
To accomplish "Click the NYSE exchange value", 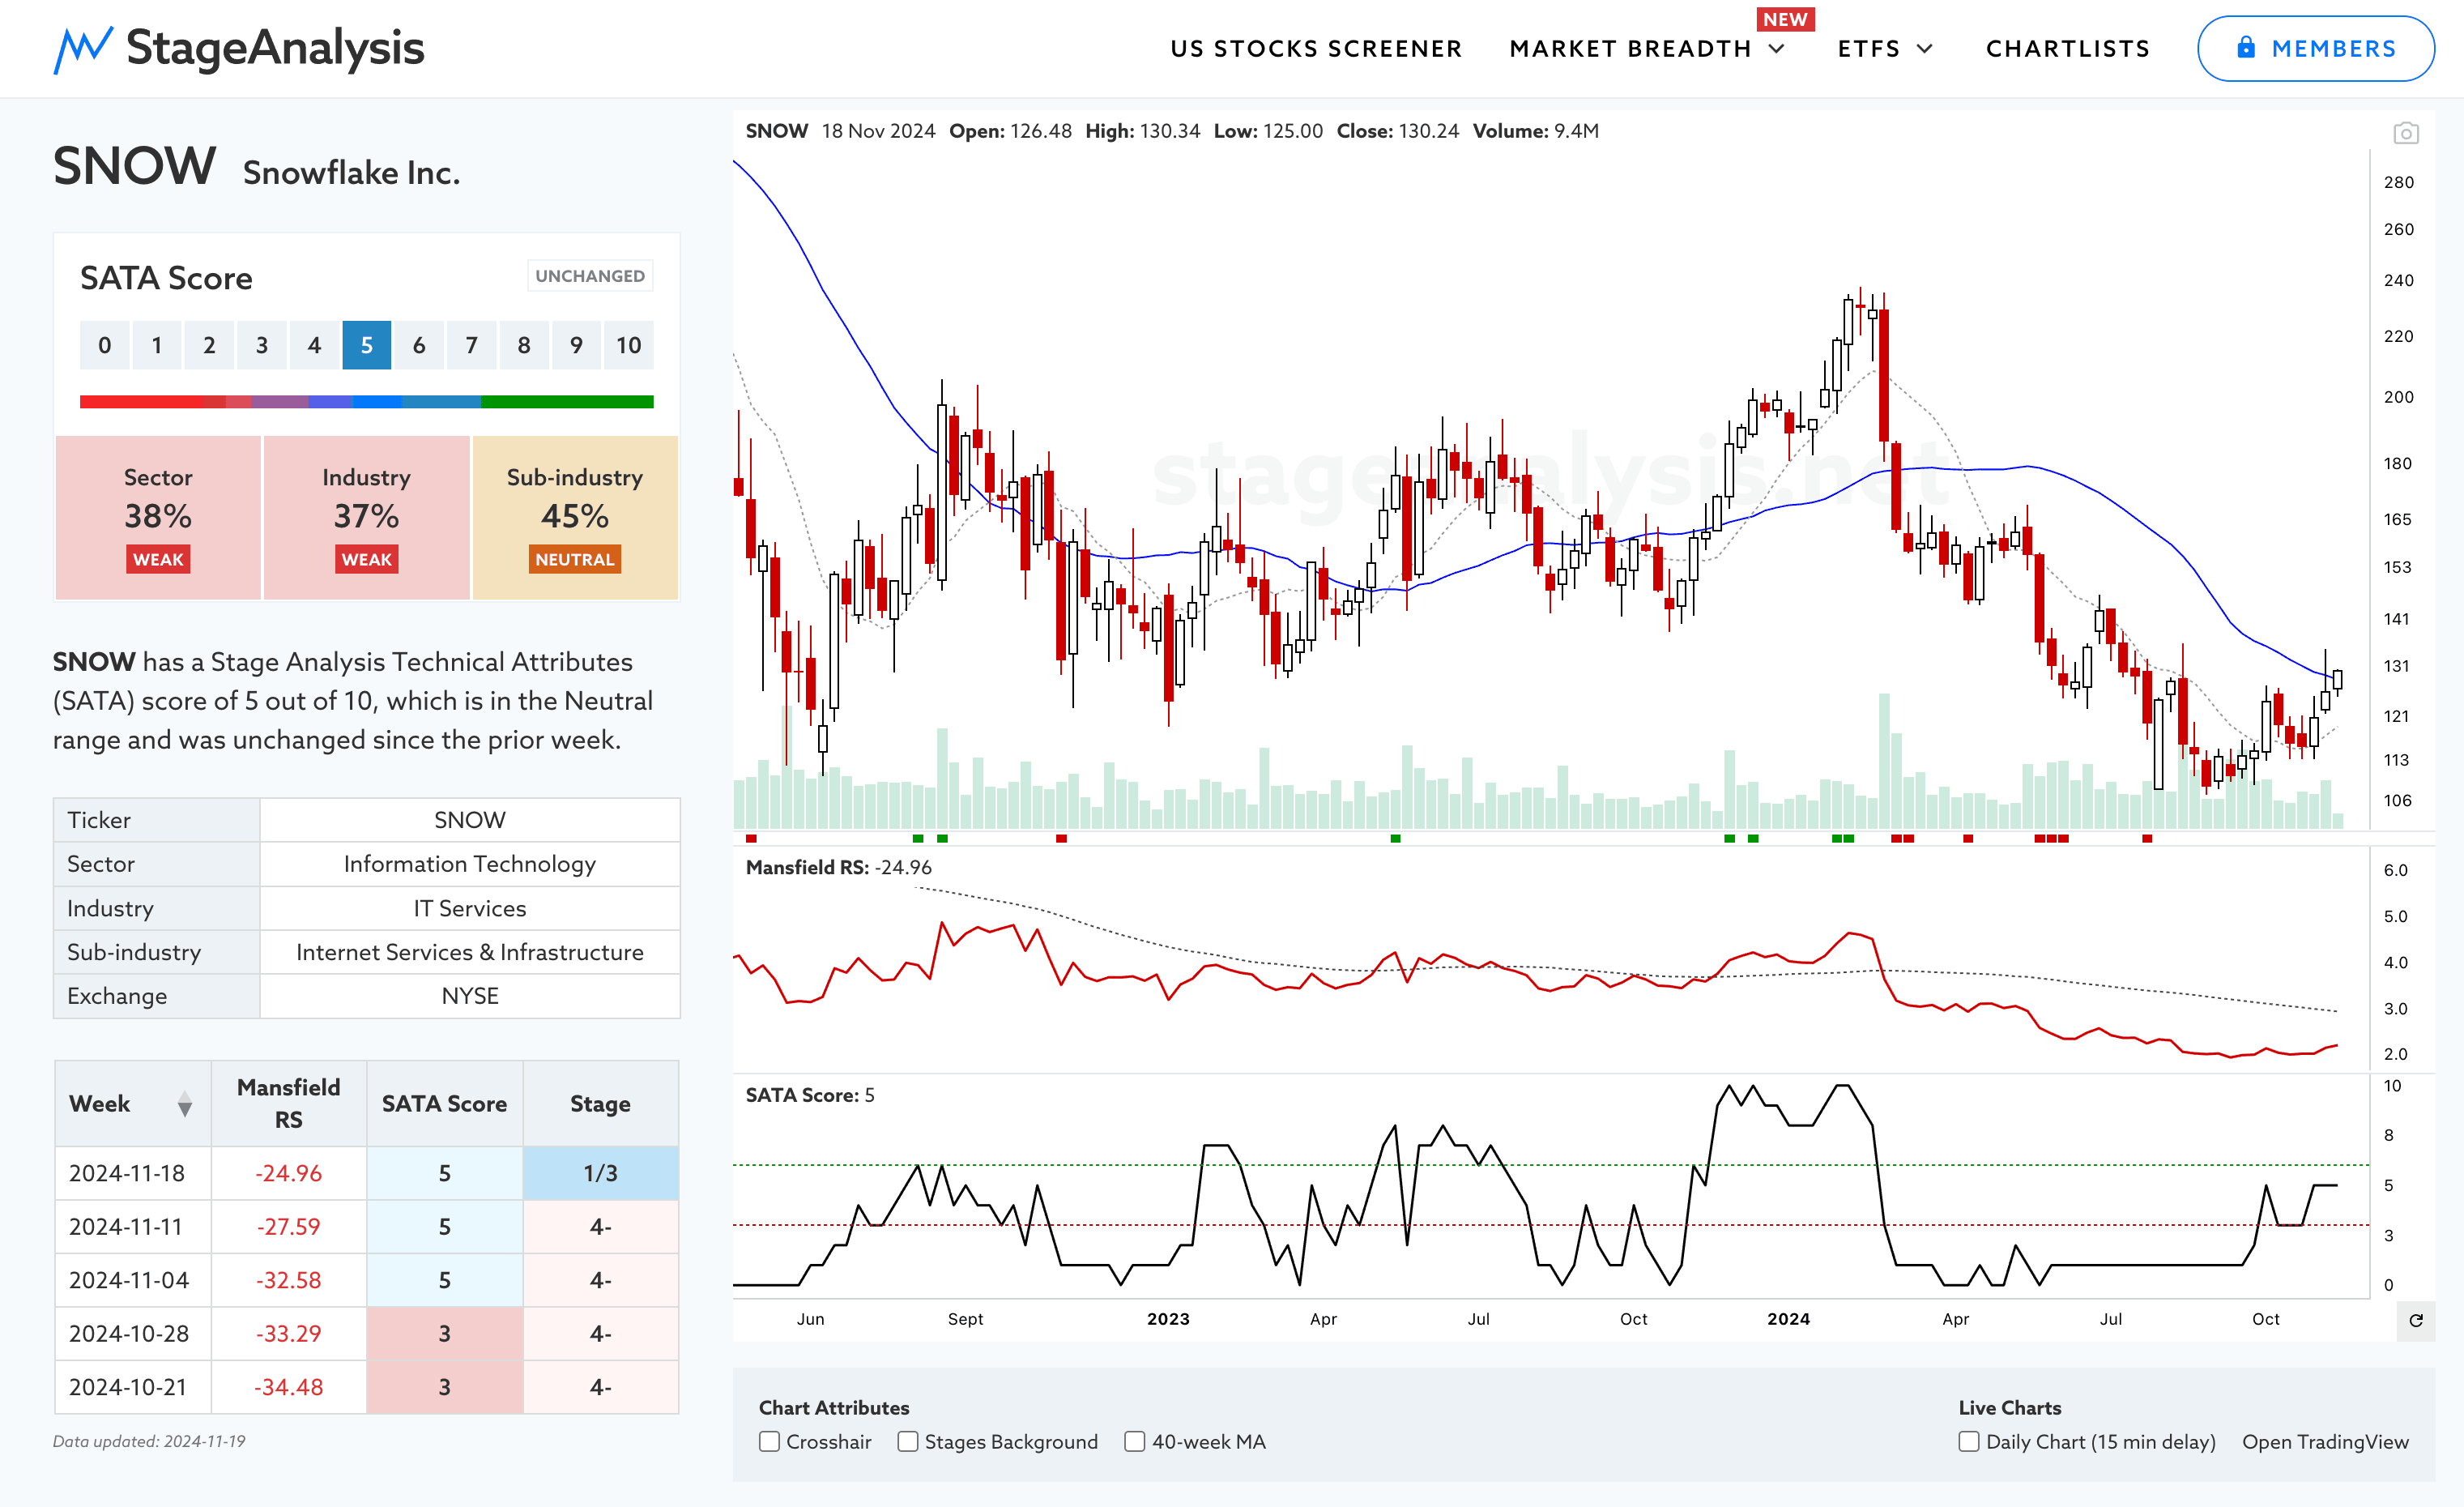I will [x=469, y=996].
